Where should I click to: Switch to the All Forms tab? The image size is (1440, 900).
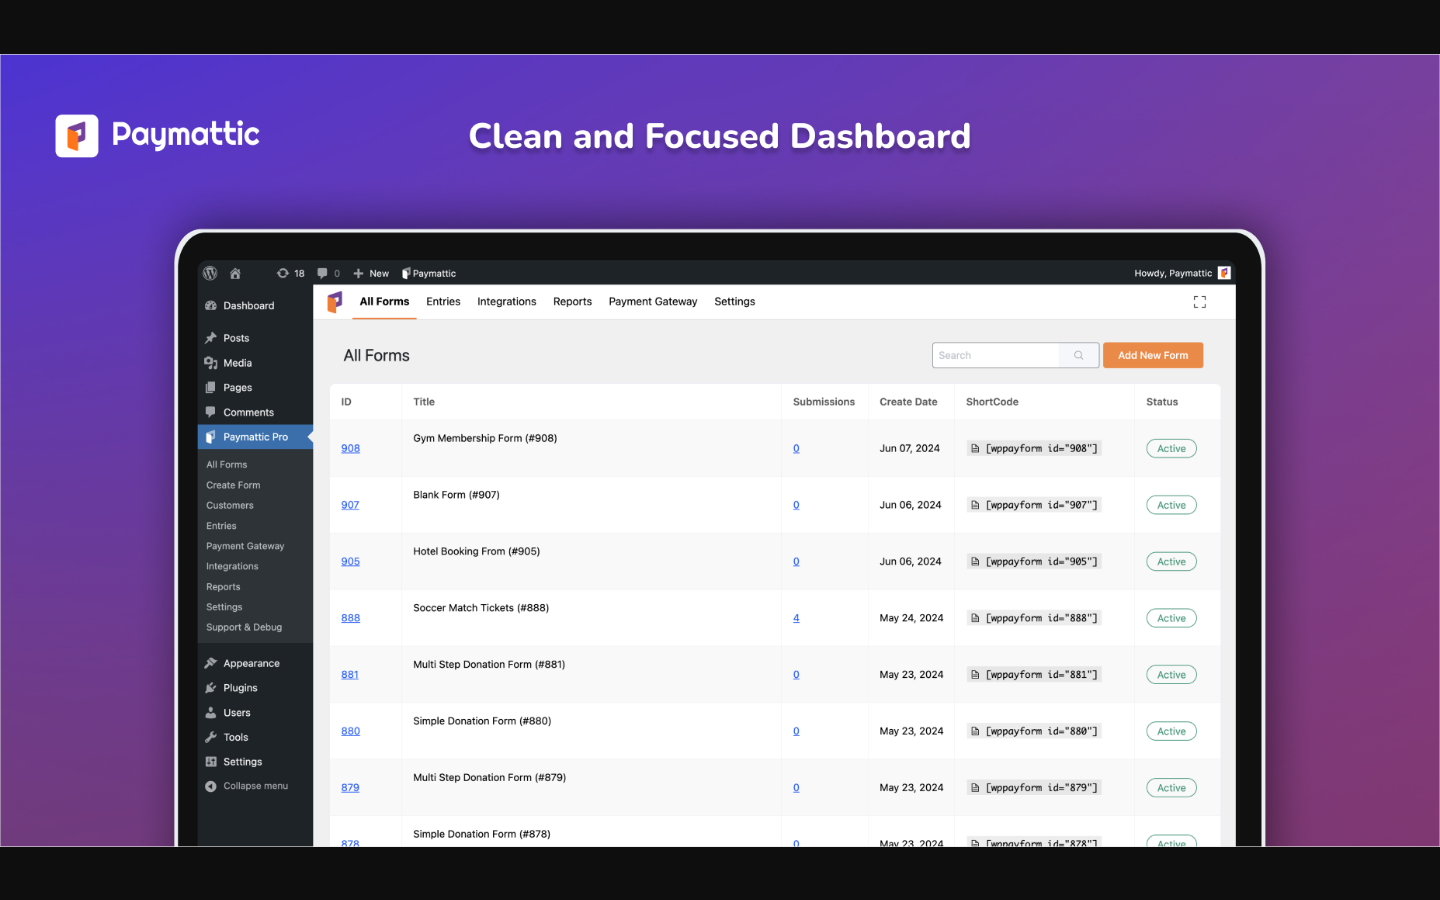[x=384, y=302]
